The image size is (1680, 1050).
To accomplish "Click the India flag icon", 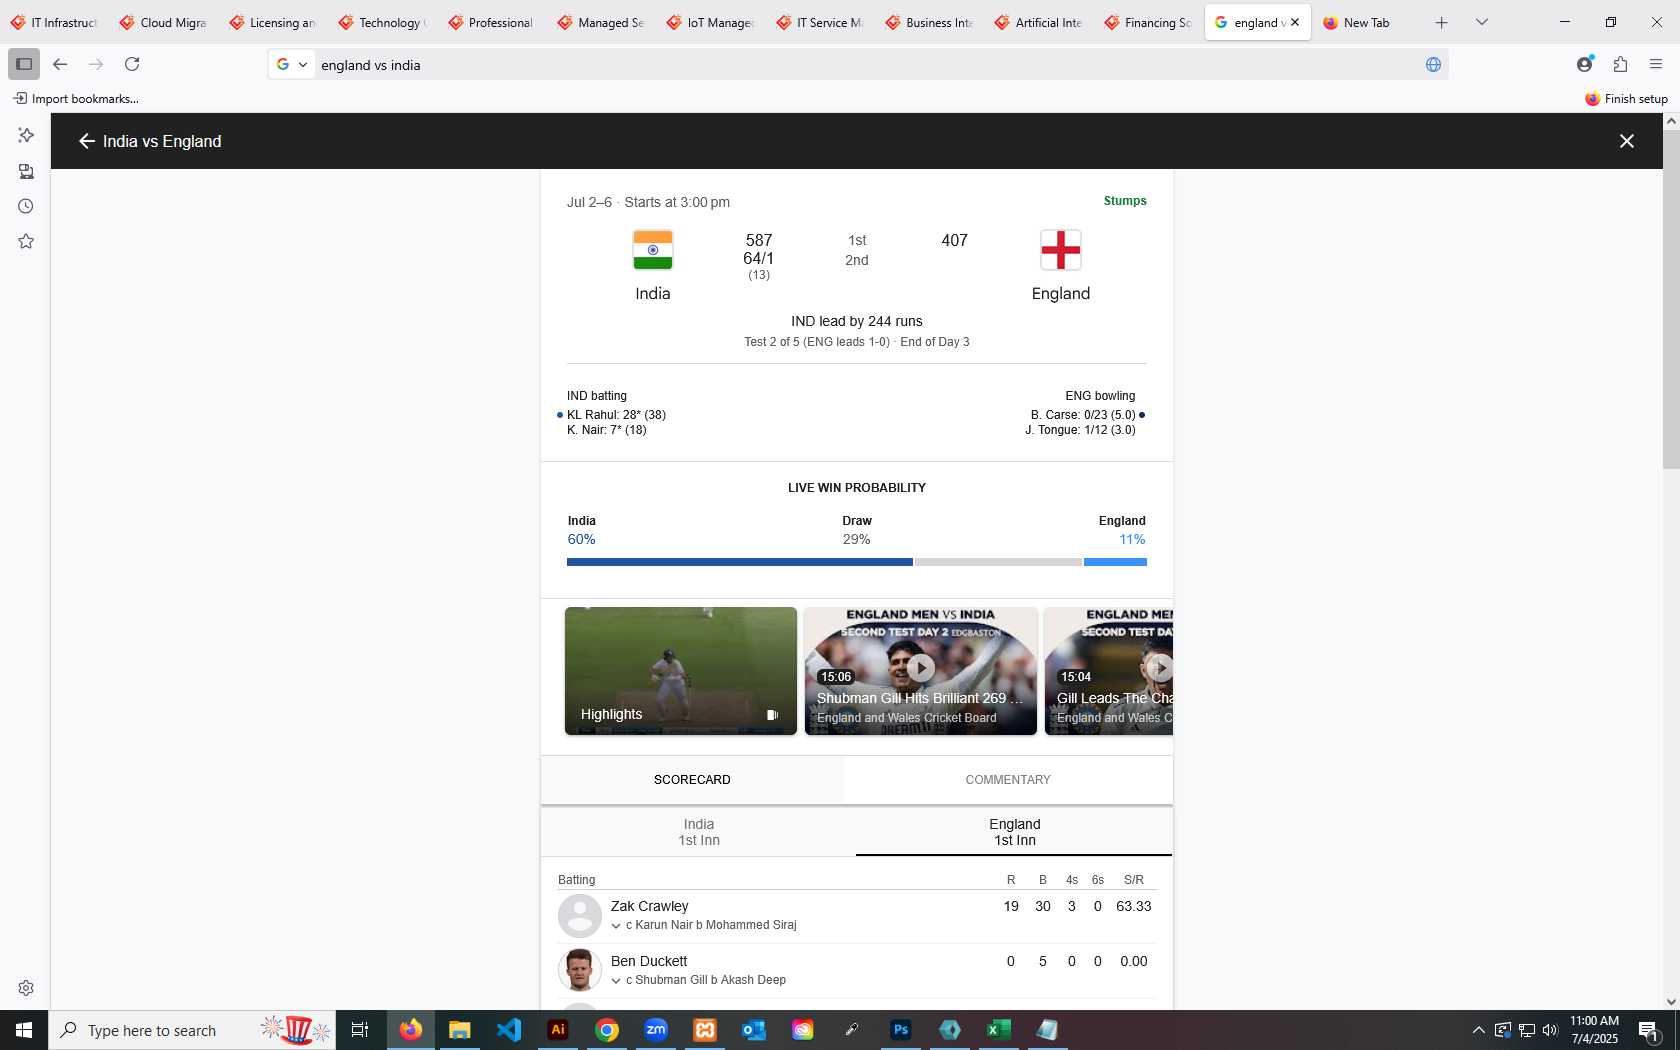I will [653, 250].
